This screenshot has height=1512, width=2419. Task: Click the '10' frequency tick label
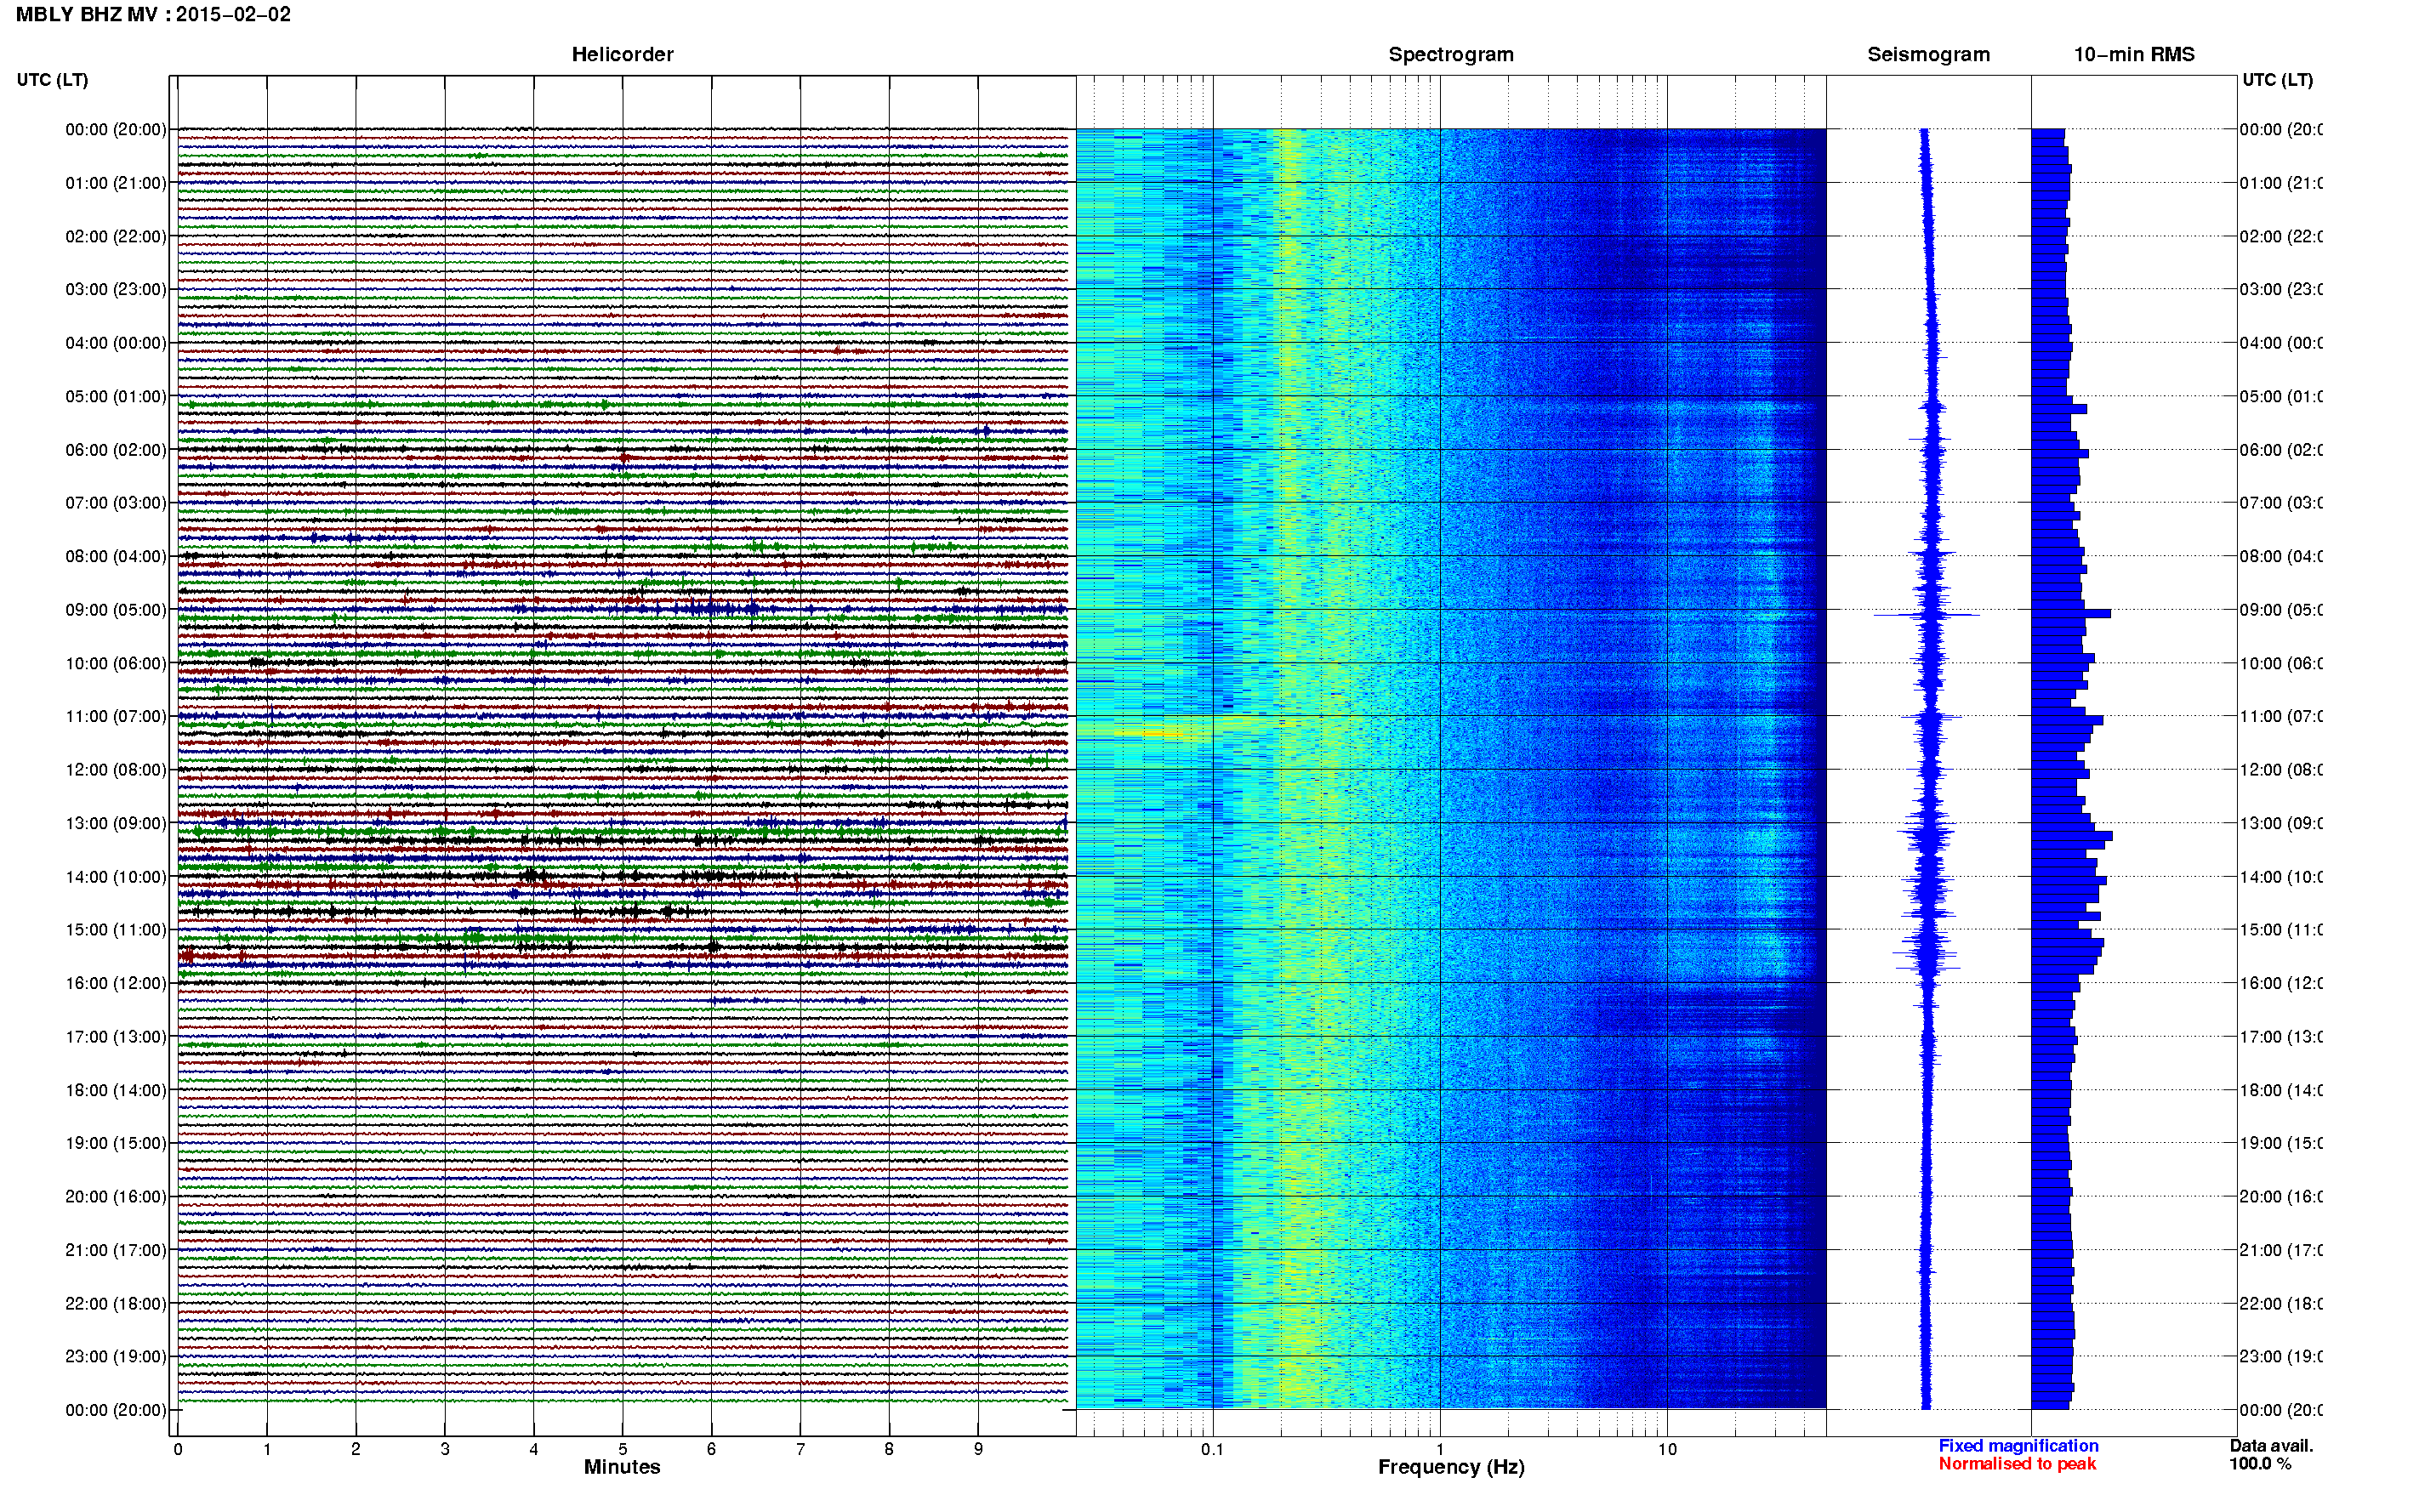(1667, 1449)
